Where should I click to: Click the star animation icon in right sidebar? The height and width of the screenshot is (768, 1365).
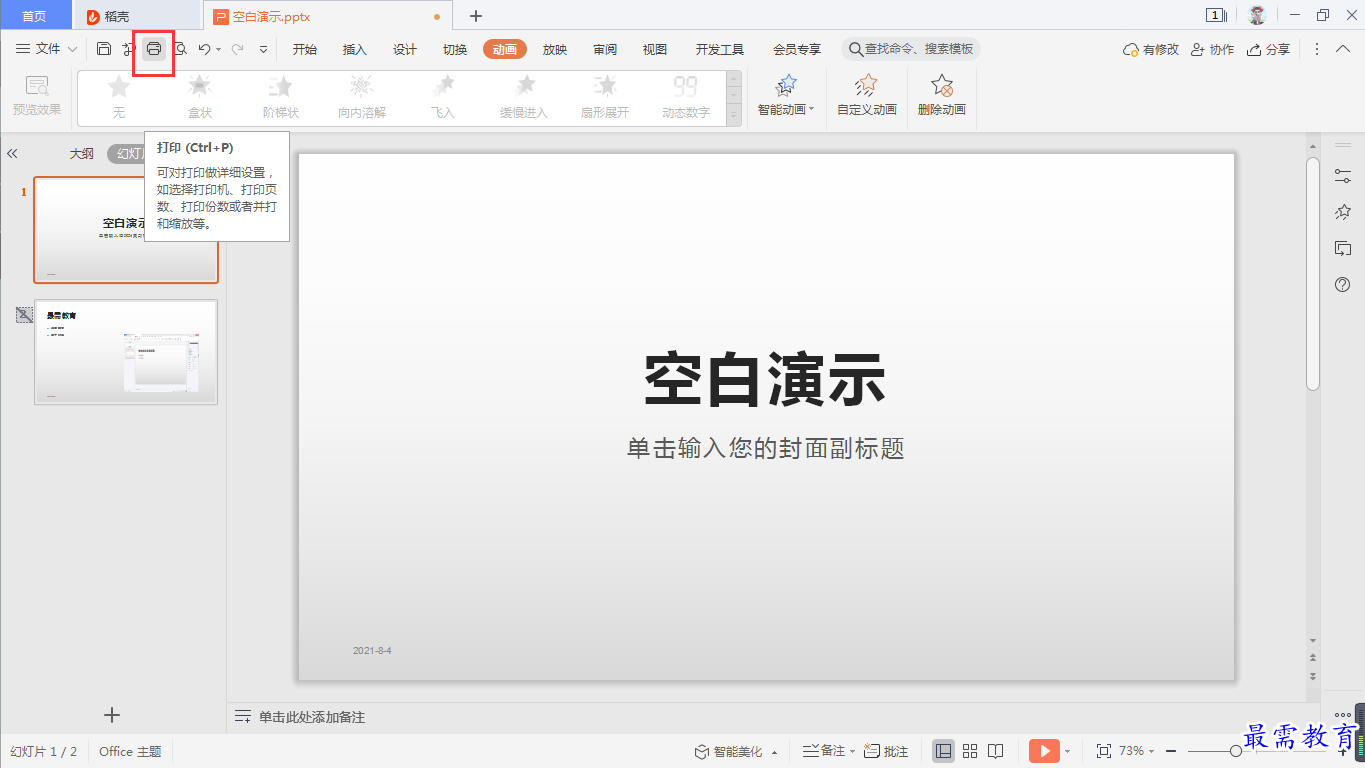[1343, 212]
